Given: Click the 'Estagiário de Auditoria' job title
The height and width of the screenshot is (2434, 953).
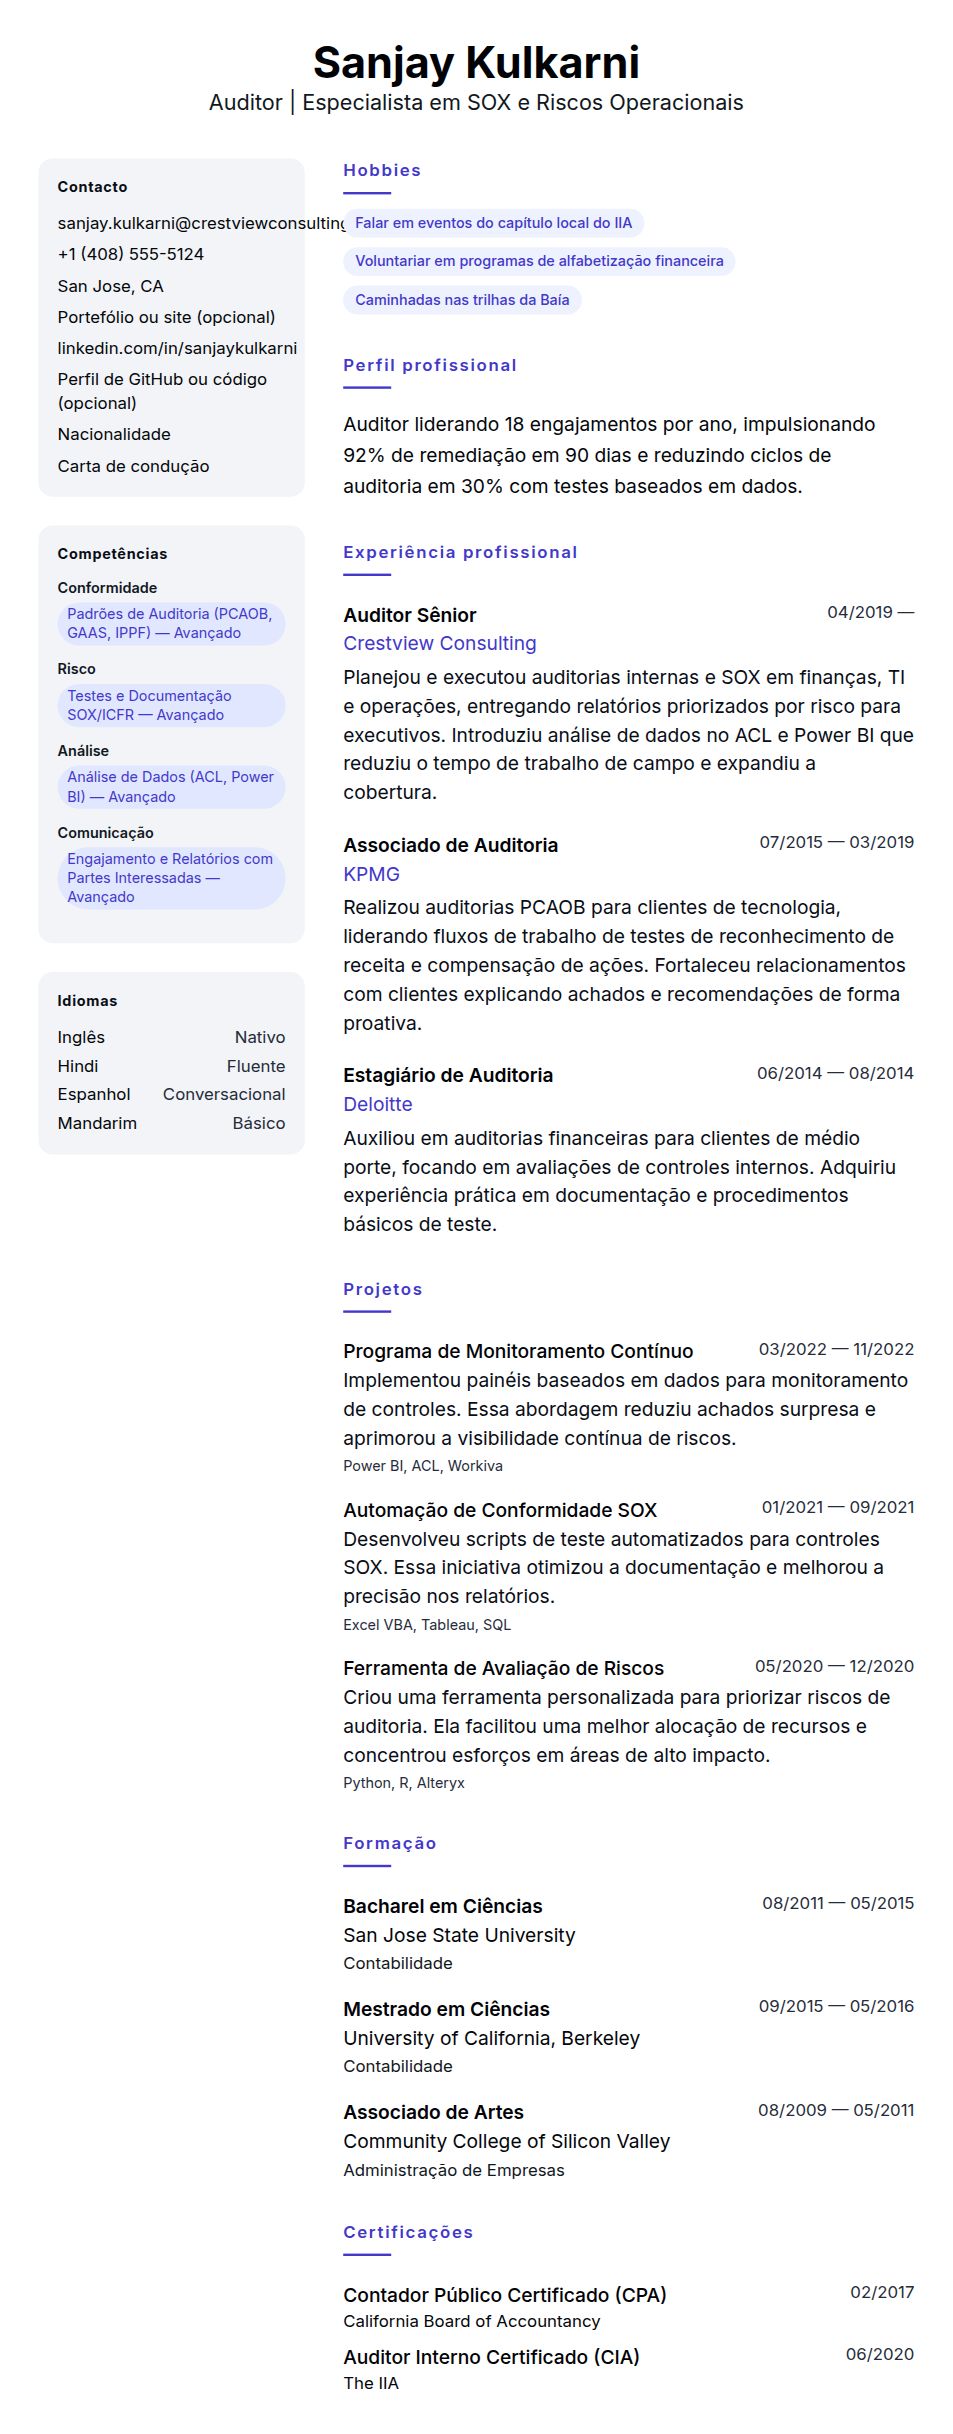Looking at the screenshot, I should 448,1075.
